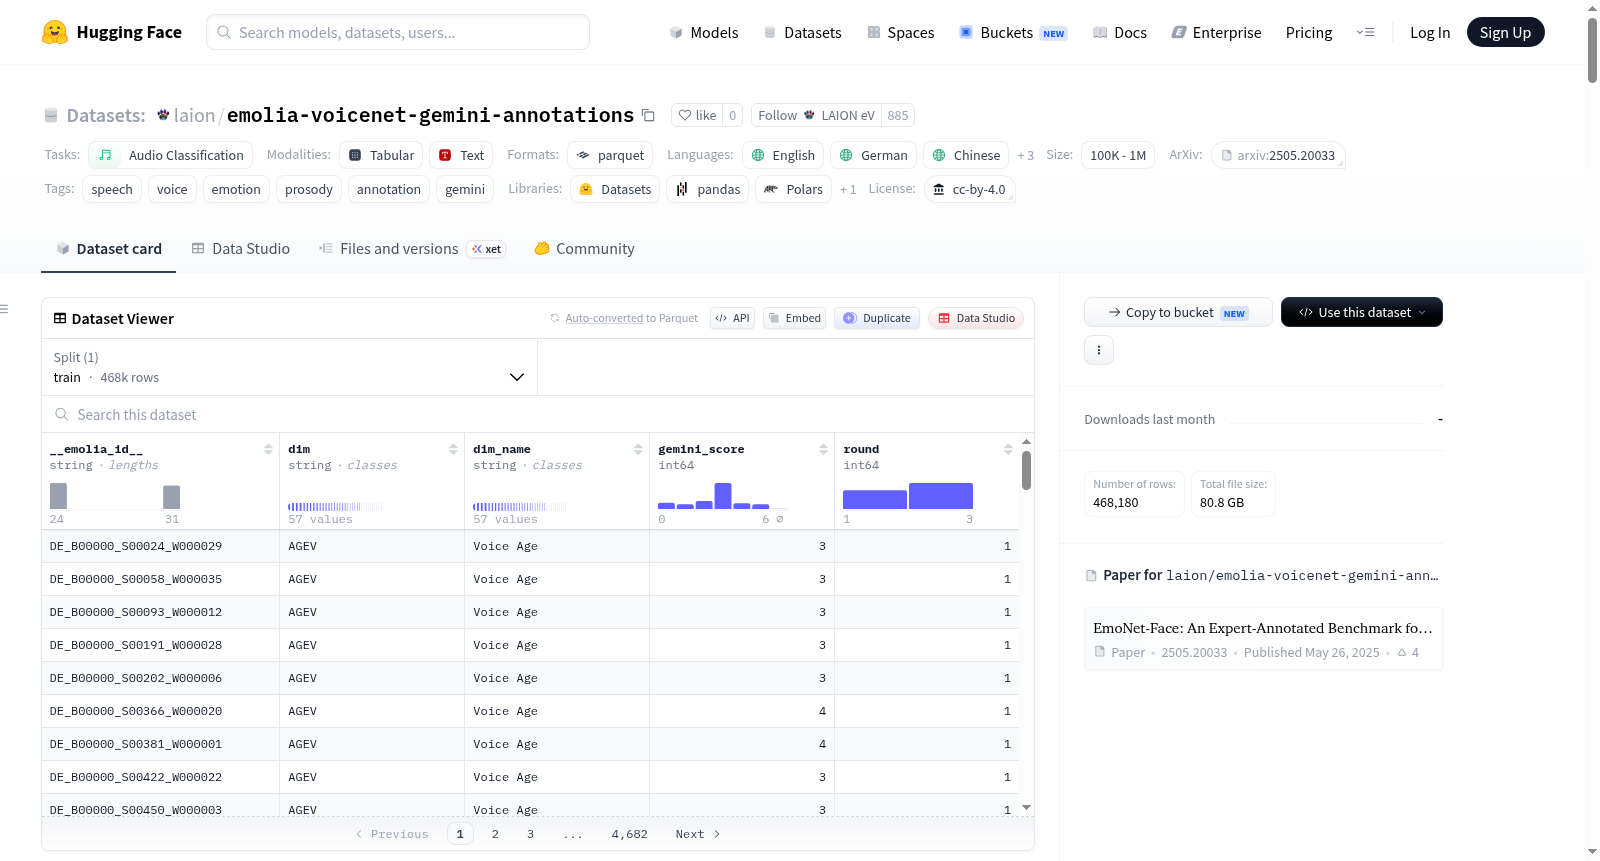Sort by the __emolia_id__ column

pos(268,449)
